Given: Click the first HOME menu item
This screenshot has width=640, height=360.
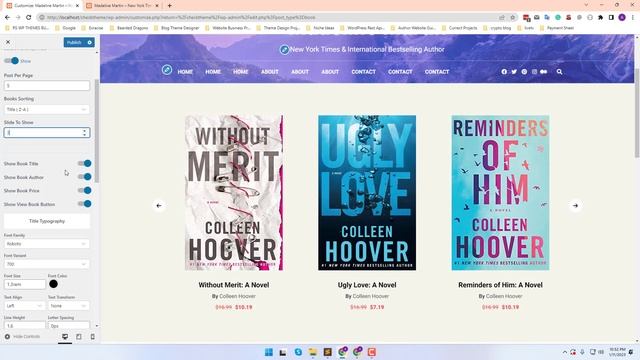Looking at the screenshot, I should point(185,72).
